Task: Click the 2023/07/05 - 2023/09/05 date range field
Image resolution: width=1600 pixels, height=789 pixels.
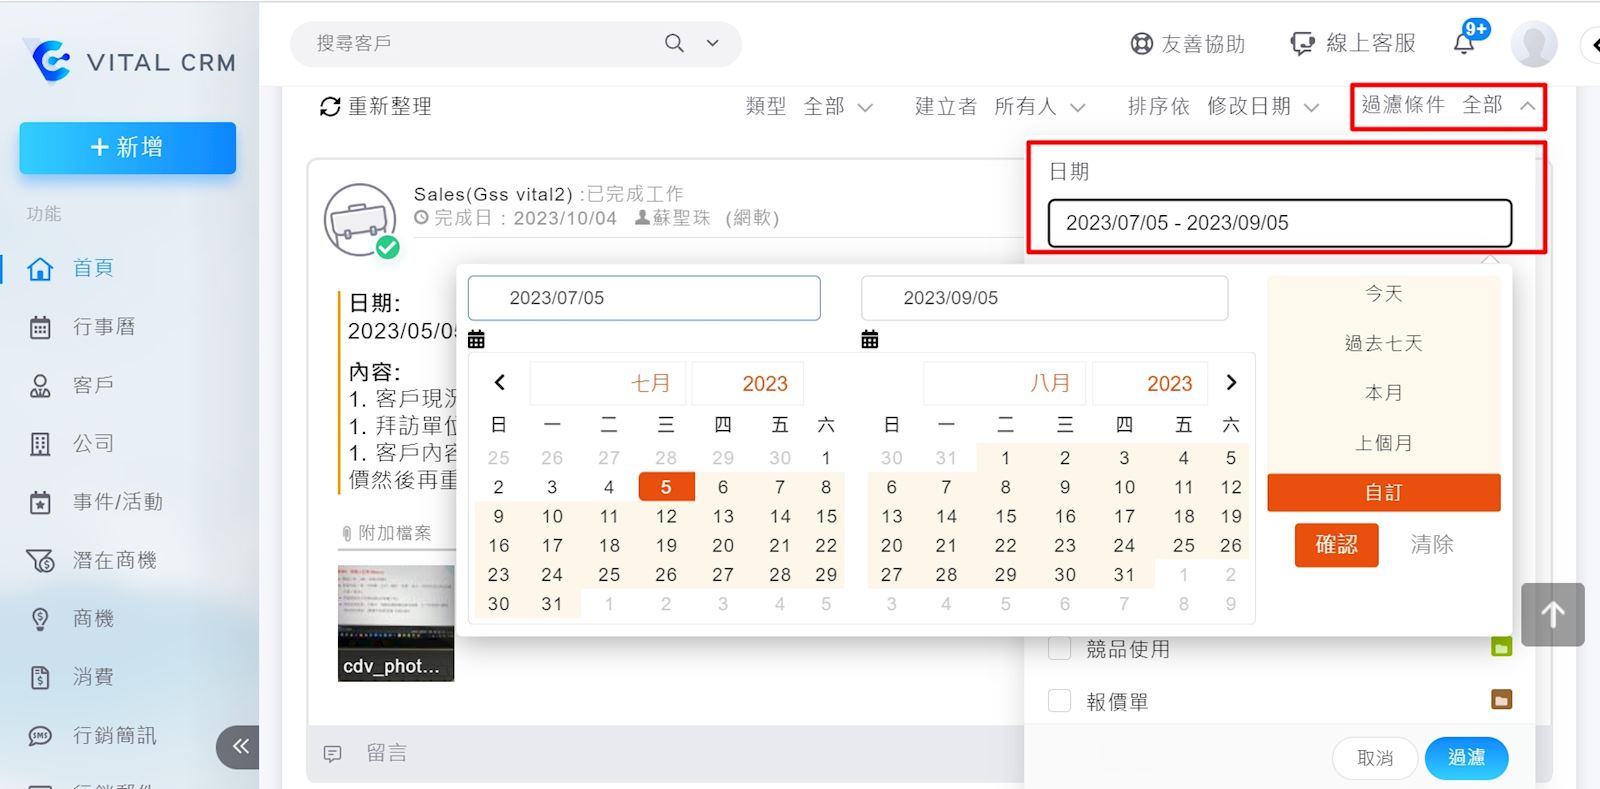Action: [1279, 223]
